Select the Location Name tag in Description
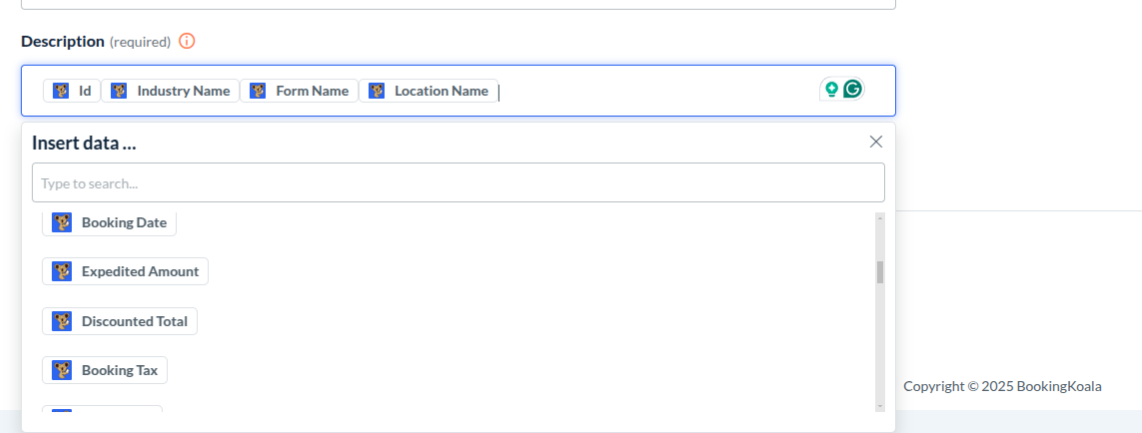1142x433 pixels. tap(440, 91)
